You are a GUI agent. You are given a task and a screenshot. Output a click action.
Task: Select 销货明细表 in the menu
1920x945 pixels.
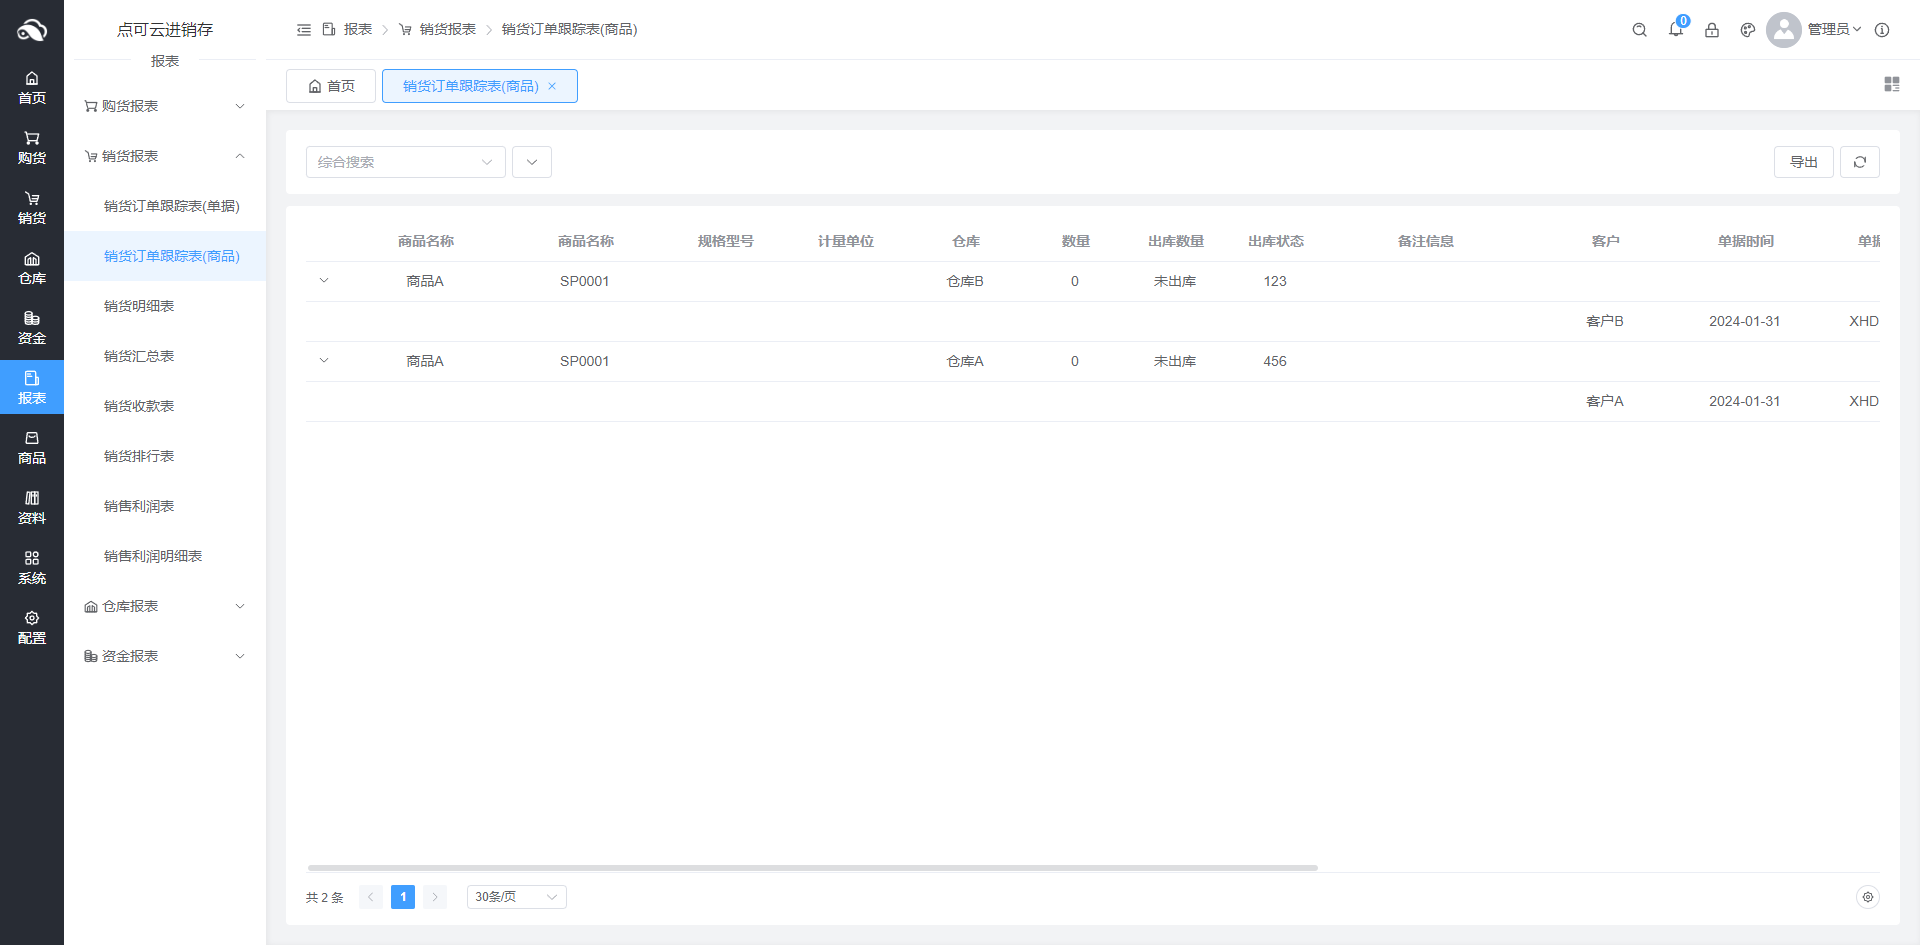(139, 306)
